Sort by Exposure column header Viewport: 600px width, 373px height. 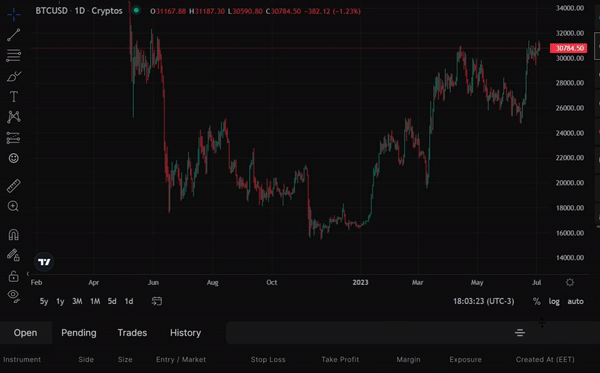pos(466,360)
